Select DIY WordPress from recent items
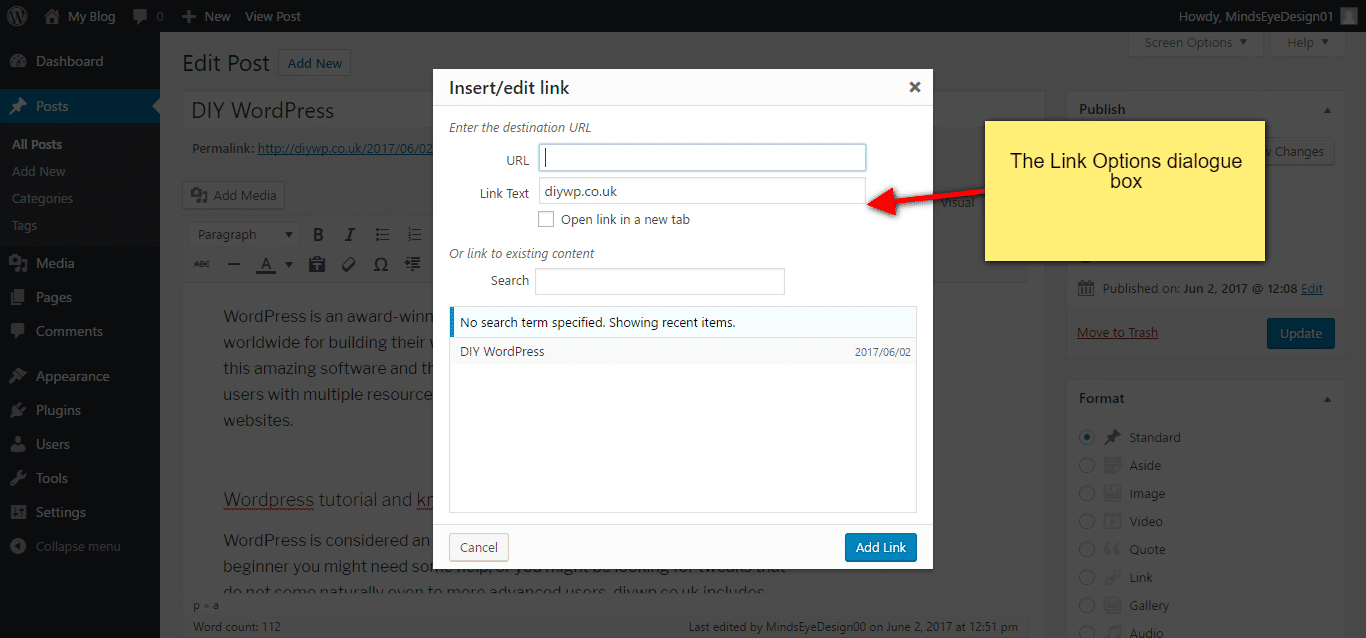 point(683,352)
